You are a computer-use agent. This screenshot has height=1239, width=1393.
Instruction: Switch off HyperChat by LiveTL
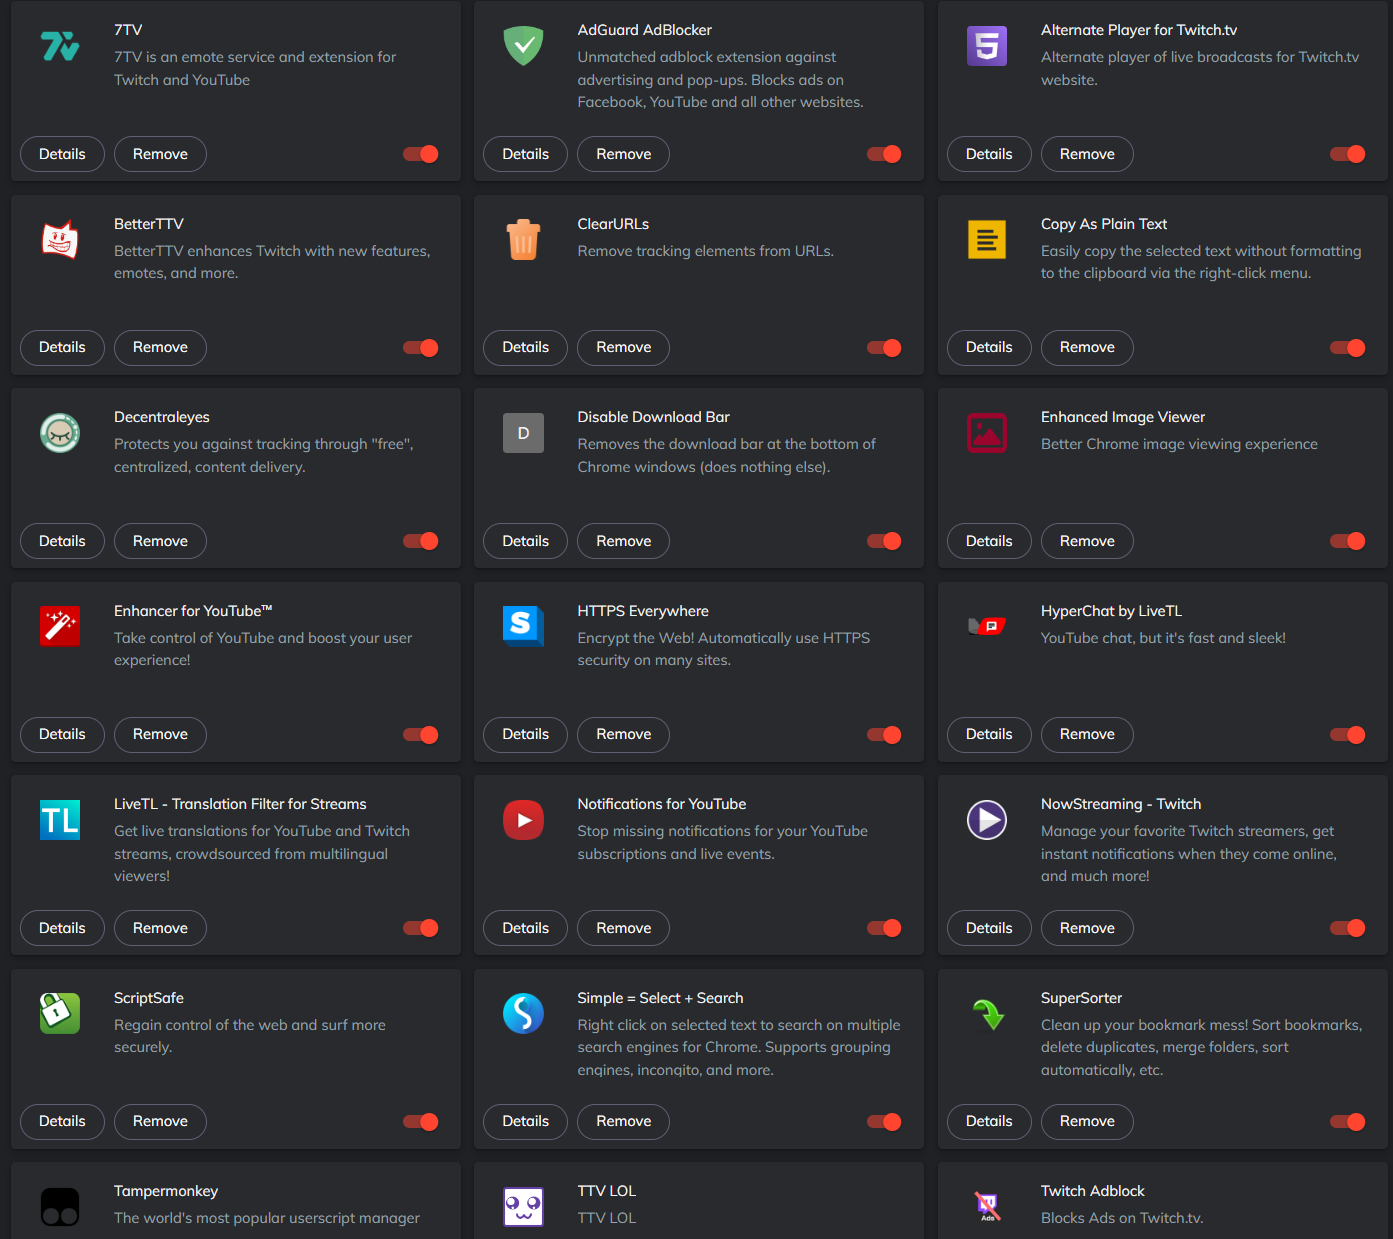pyautogui.click(x=1348, y=735)
